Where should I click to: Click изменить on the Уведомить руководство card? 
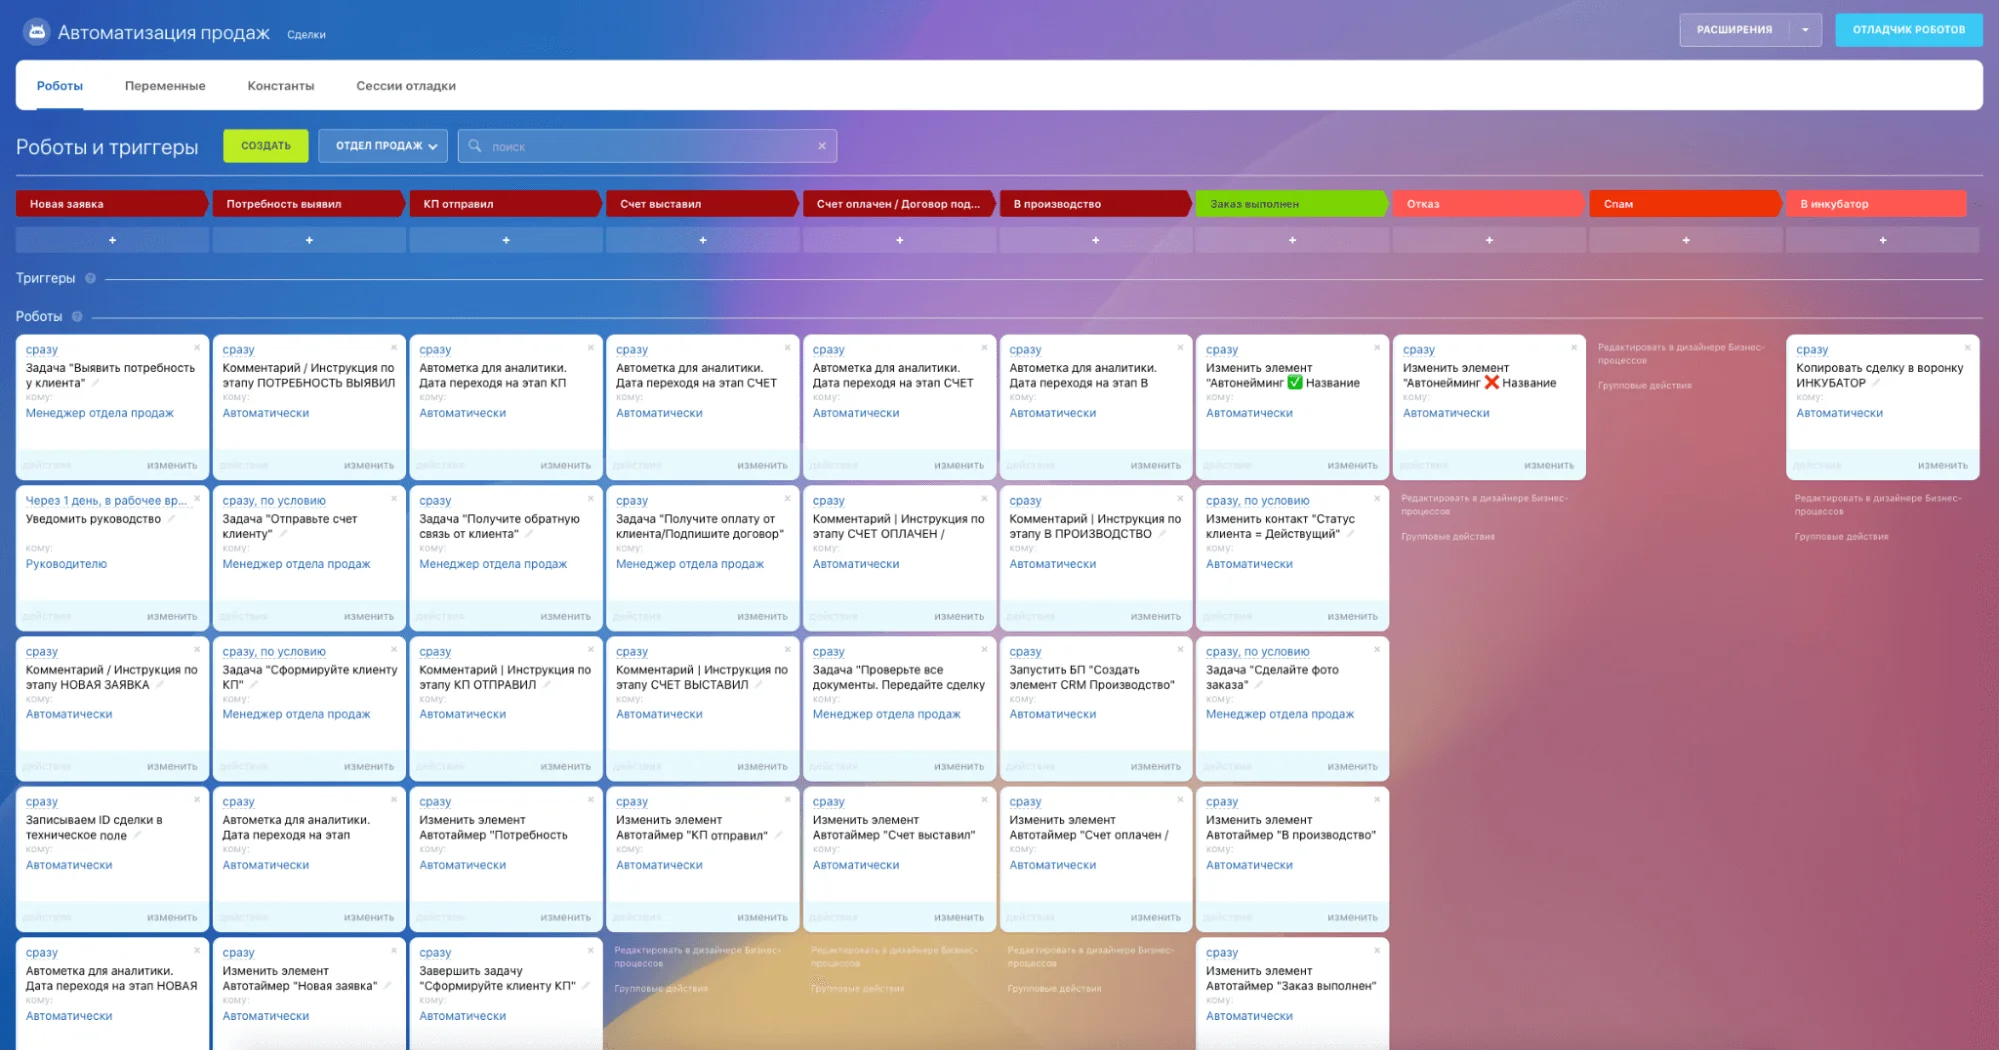[x=172, y=617]
